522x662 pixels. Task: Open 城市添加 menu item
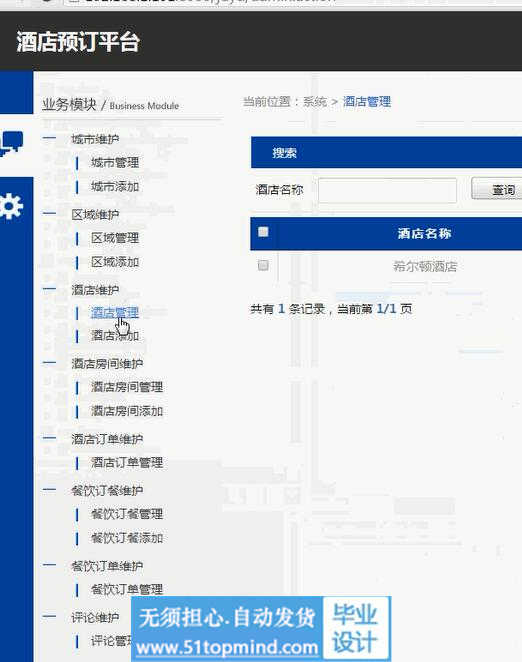pos(115,186)
